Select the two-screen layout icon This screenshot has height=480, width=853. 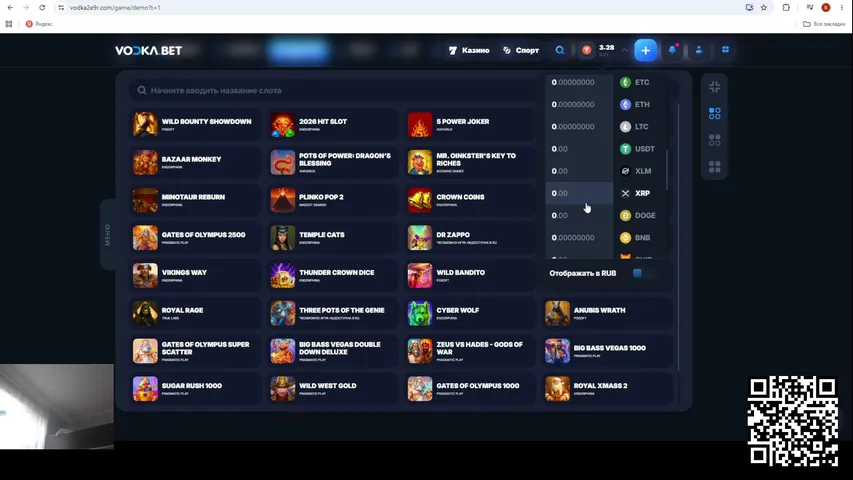point(714,140)
